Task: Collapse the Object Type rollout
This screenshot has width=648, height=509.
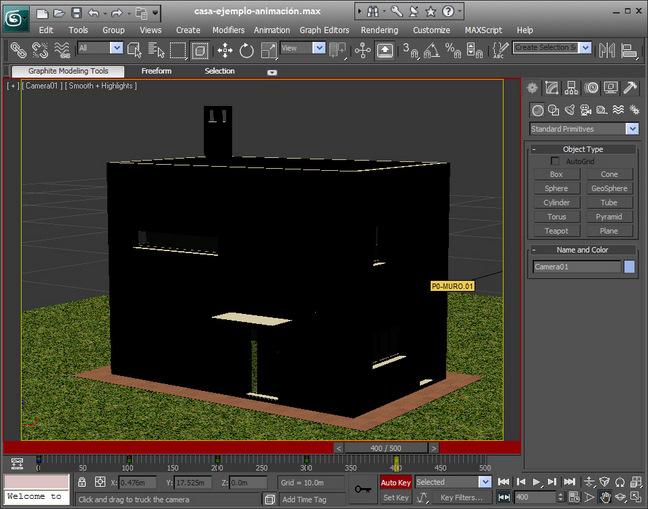Action: pos(534,149)
